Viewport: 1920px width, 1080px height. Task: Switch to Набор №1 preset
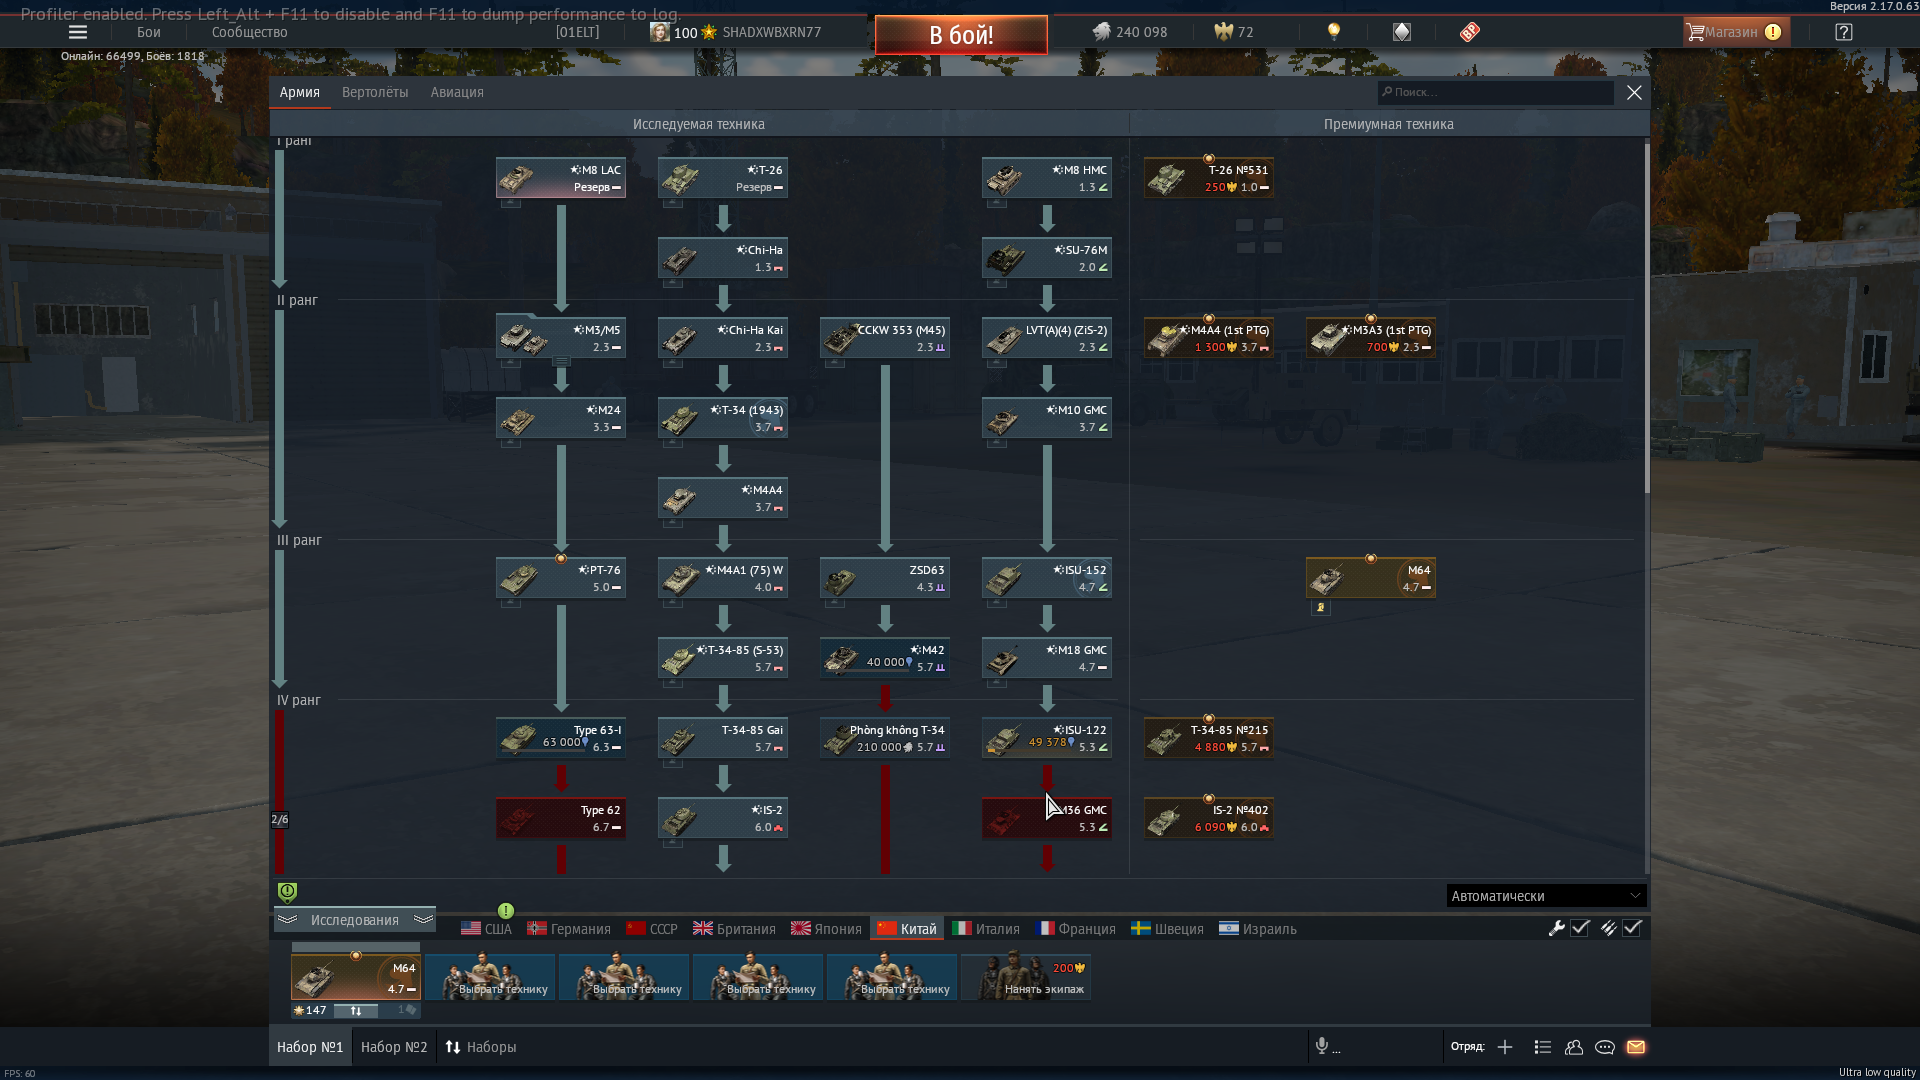(310, 1047)
